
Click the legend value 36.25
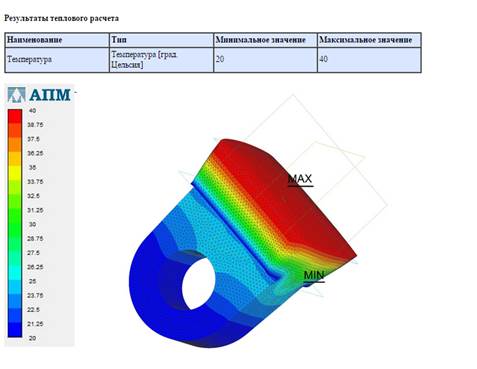[x=35, y=153]
